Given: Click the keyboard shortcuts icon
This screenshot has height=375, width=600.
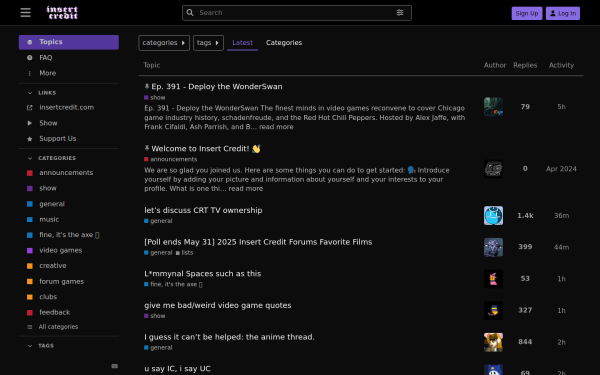Looking at the screenshot, I should (114, 366).
